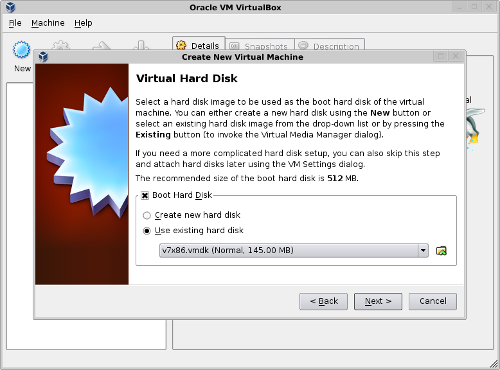Click the VirtualBox logo in main title bar
The image size is (500, 370).
pos(11,7)
